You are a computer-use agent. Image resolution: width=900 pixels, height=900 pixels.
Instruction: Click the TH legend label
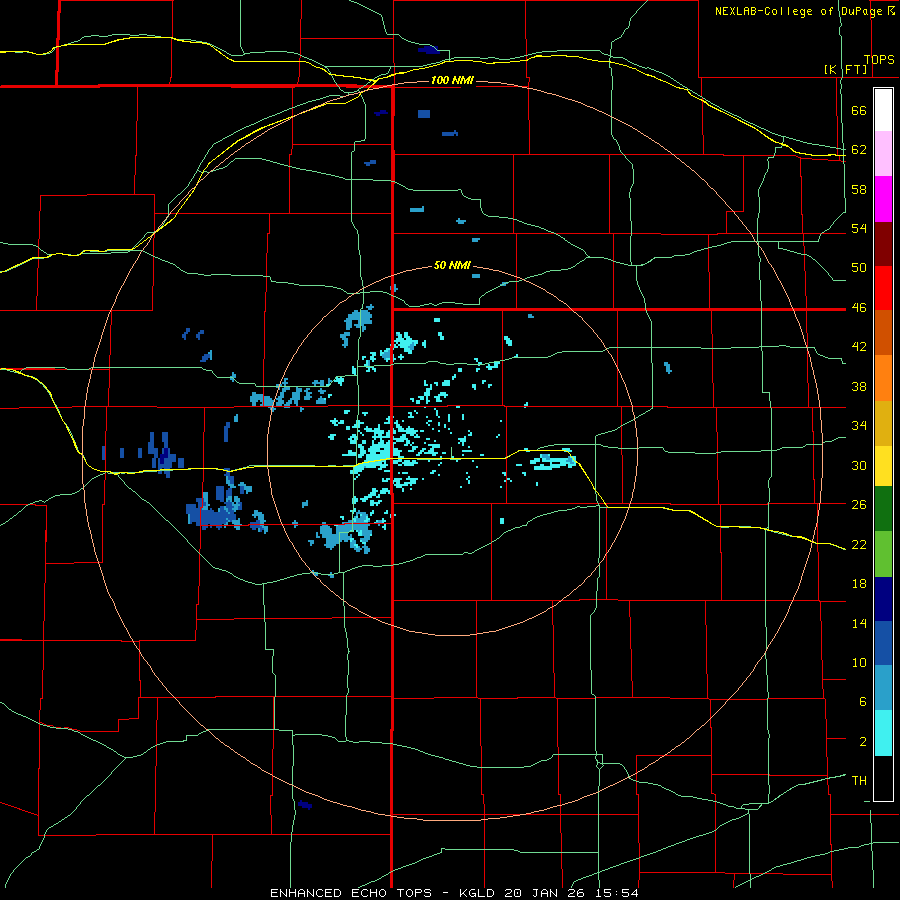pyautogui.click(x=859, y=781)
